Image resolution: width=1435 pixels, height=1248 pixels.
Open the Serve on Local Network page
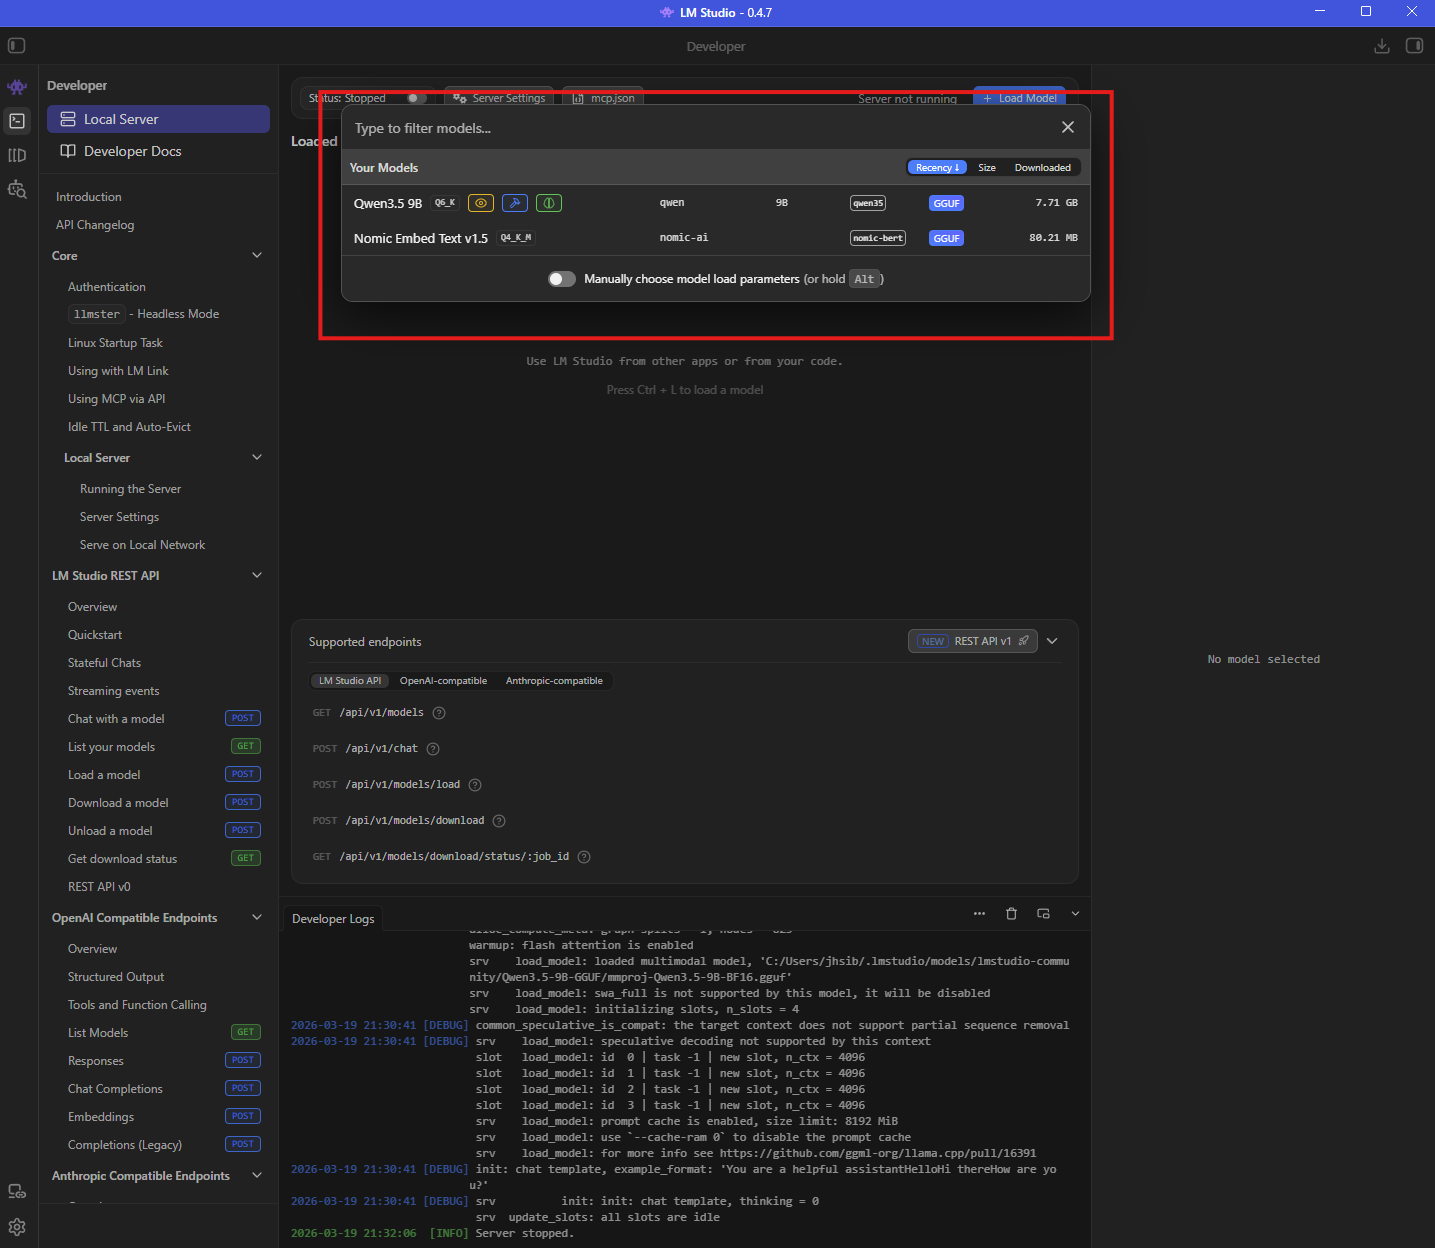pos(142,545)
